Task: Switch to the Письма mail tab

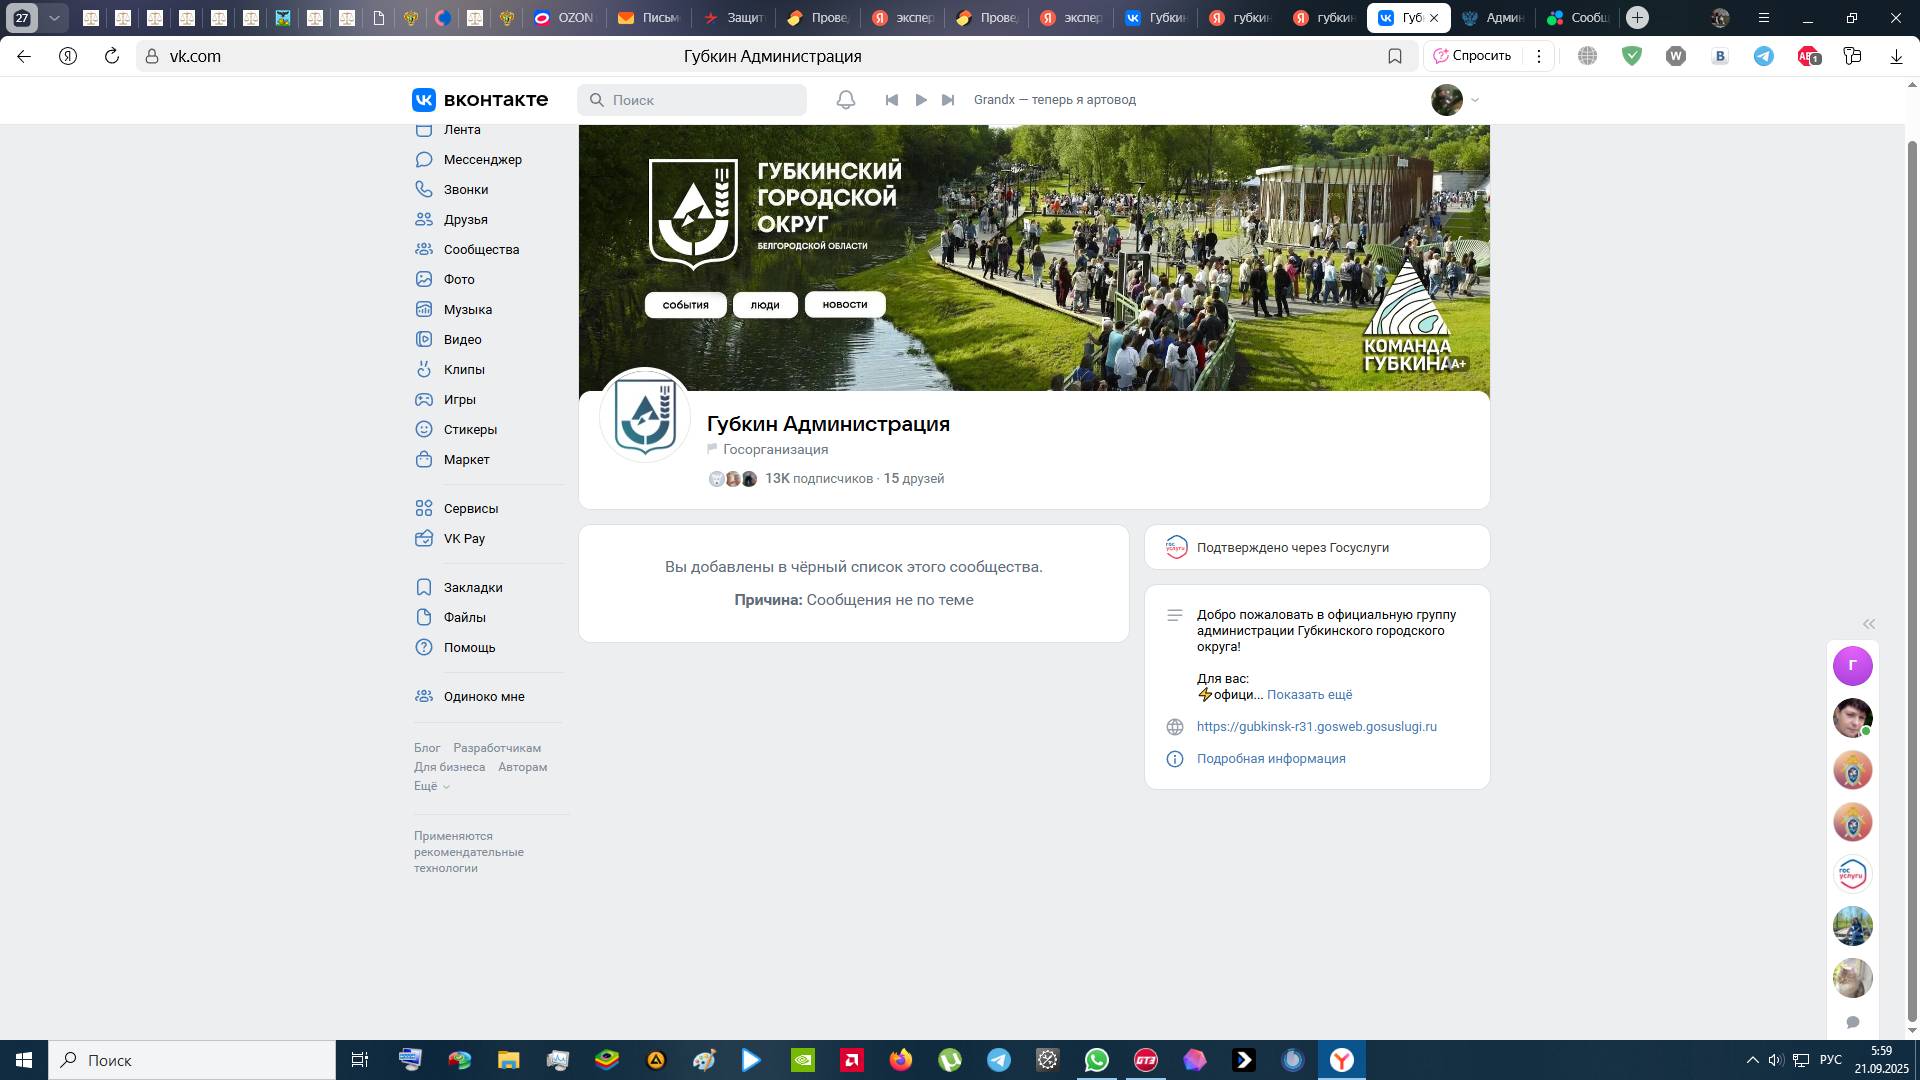Action: (x=648, y=18)
